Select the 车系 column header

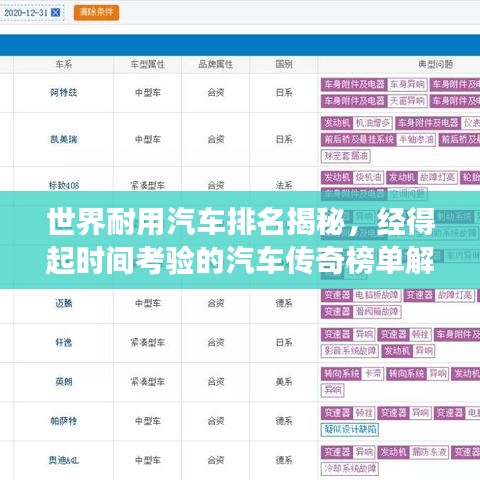(x=64, y=64)
